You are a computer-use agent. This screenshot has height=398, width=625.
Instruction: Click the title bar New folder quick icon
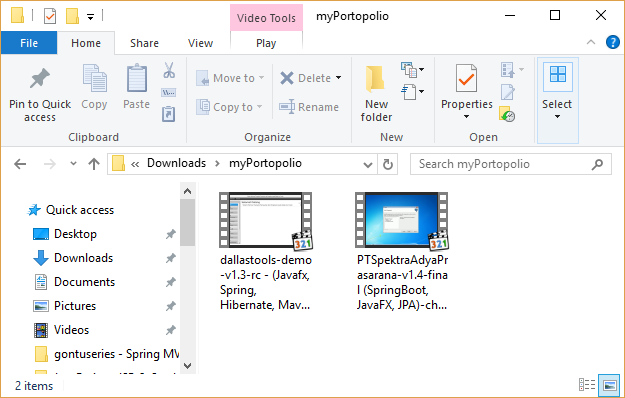click(x=72, y=16)
